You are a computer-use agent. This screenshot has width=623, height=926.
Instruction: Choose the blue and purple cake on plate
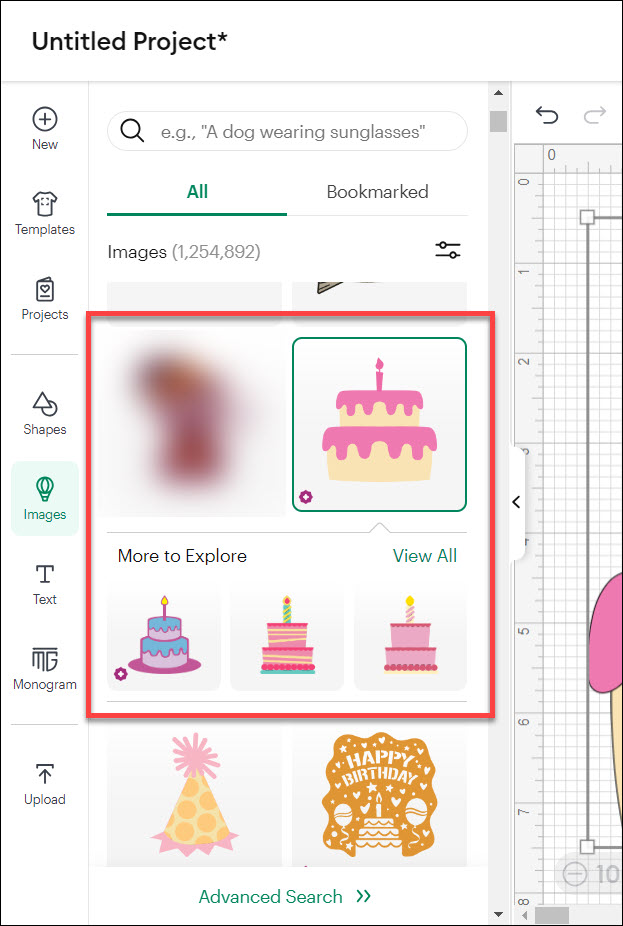(164, 638)
